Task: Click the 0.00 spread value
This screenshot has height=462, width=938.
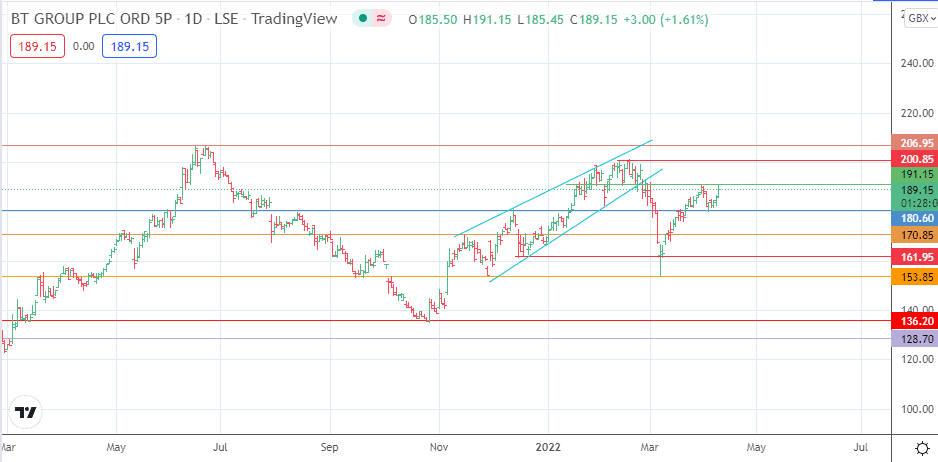Action: tap(83, 46)
